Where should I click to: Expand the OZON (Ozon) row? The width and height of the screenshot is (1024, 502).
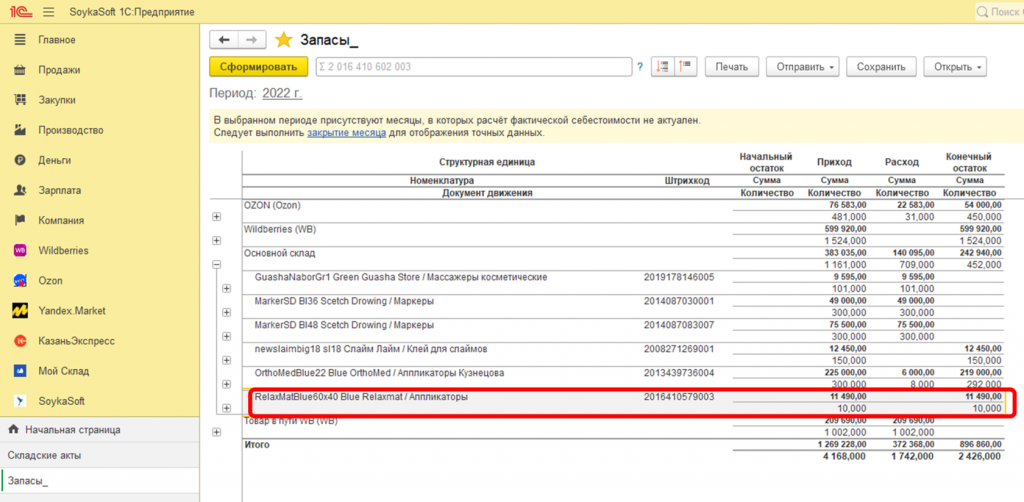coord(217,216)
